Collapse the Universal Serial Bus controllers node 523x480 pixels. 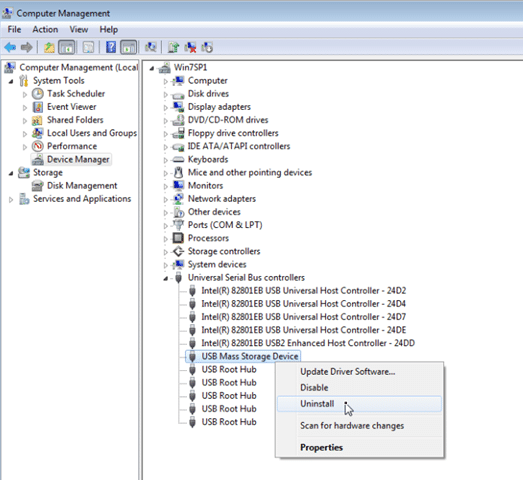(x=166, y=278)
